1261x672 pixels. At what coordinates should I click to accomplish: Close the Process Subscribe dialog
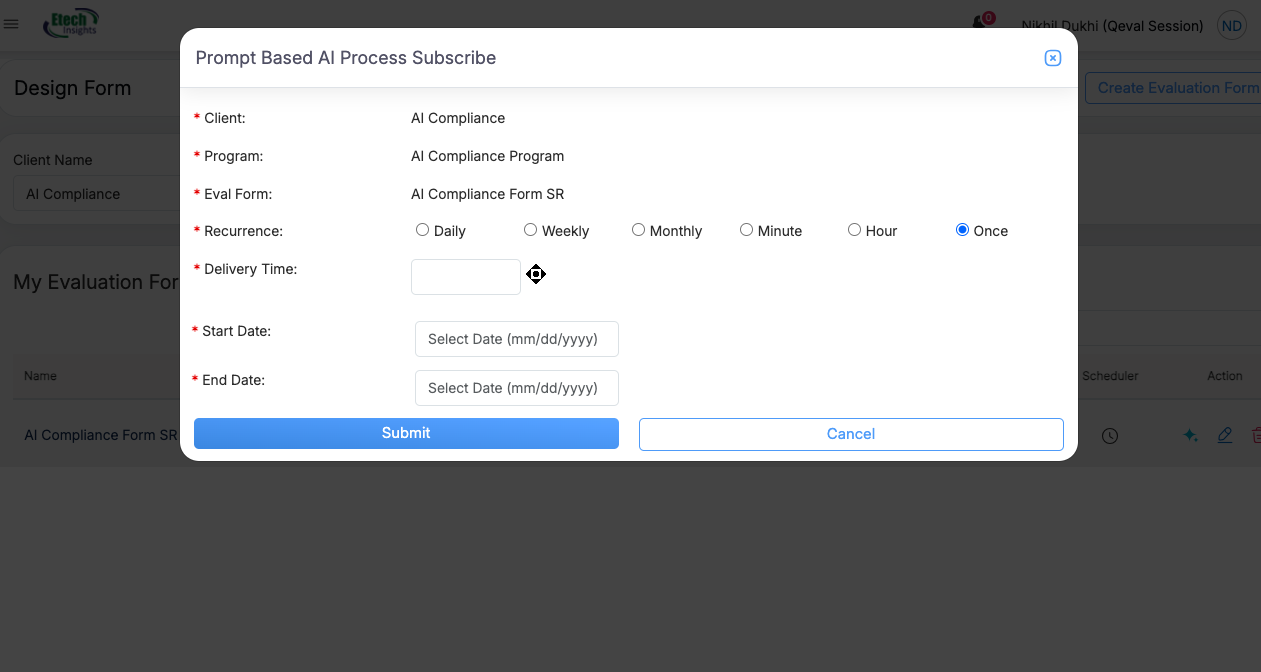pos(1052,58)
